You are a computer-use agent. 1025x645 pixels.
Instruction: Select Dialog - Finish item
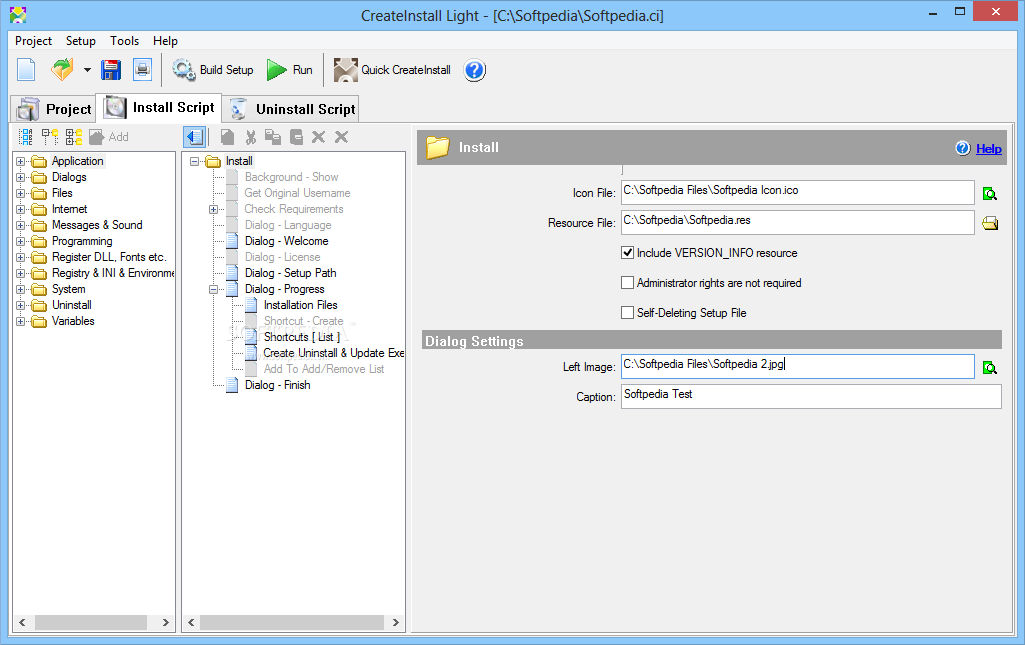tap(277, 386)
